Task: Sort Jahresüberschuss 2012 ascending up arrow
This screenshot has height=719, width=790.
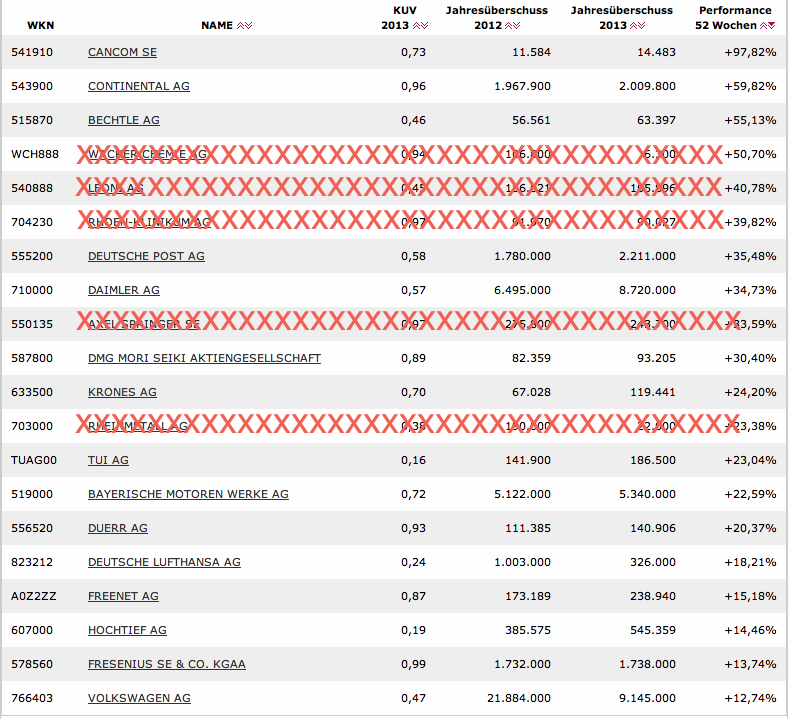Action: (x=508, y=26)
